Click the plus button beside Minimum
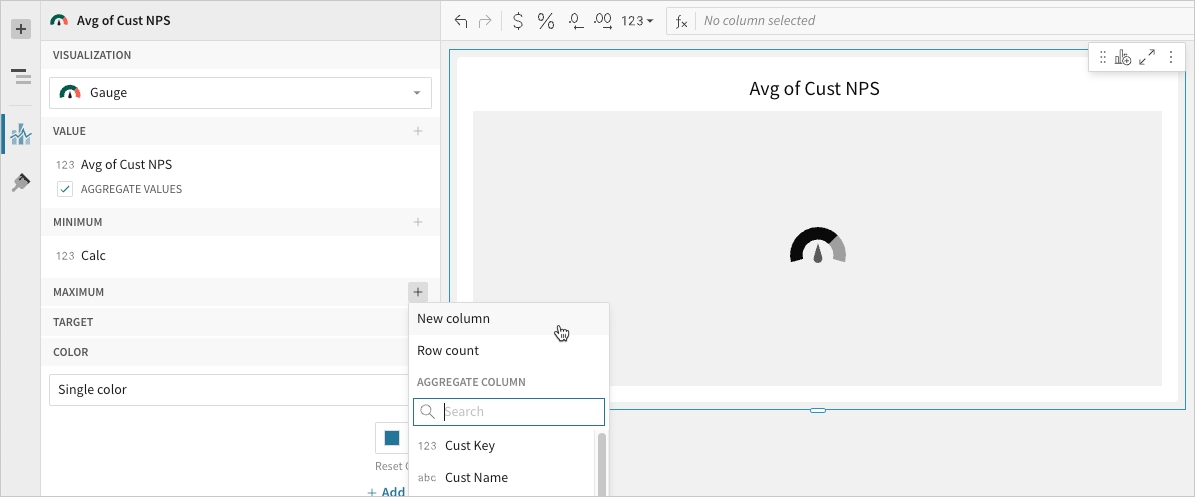The height and width of the screenshot is (497, 1195). (x=418, y=222)
